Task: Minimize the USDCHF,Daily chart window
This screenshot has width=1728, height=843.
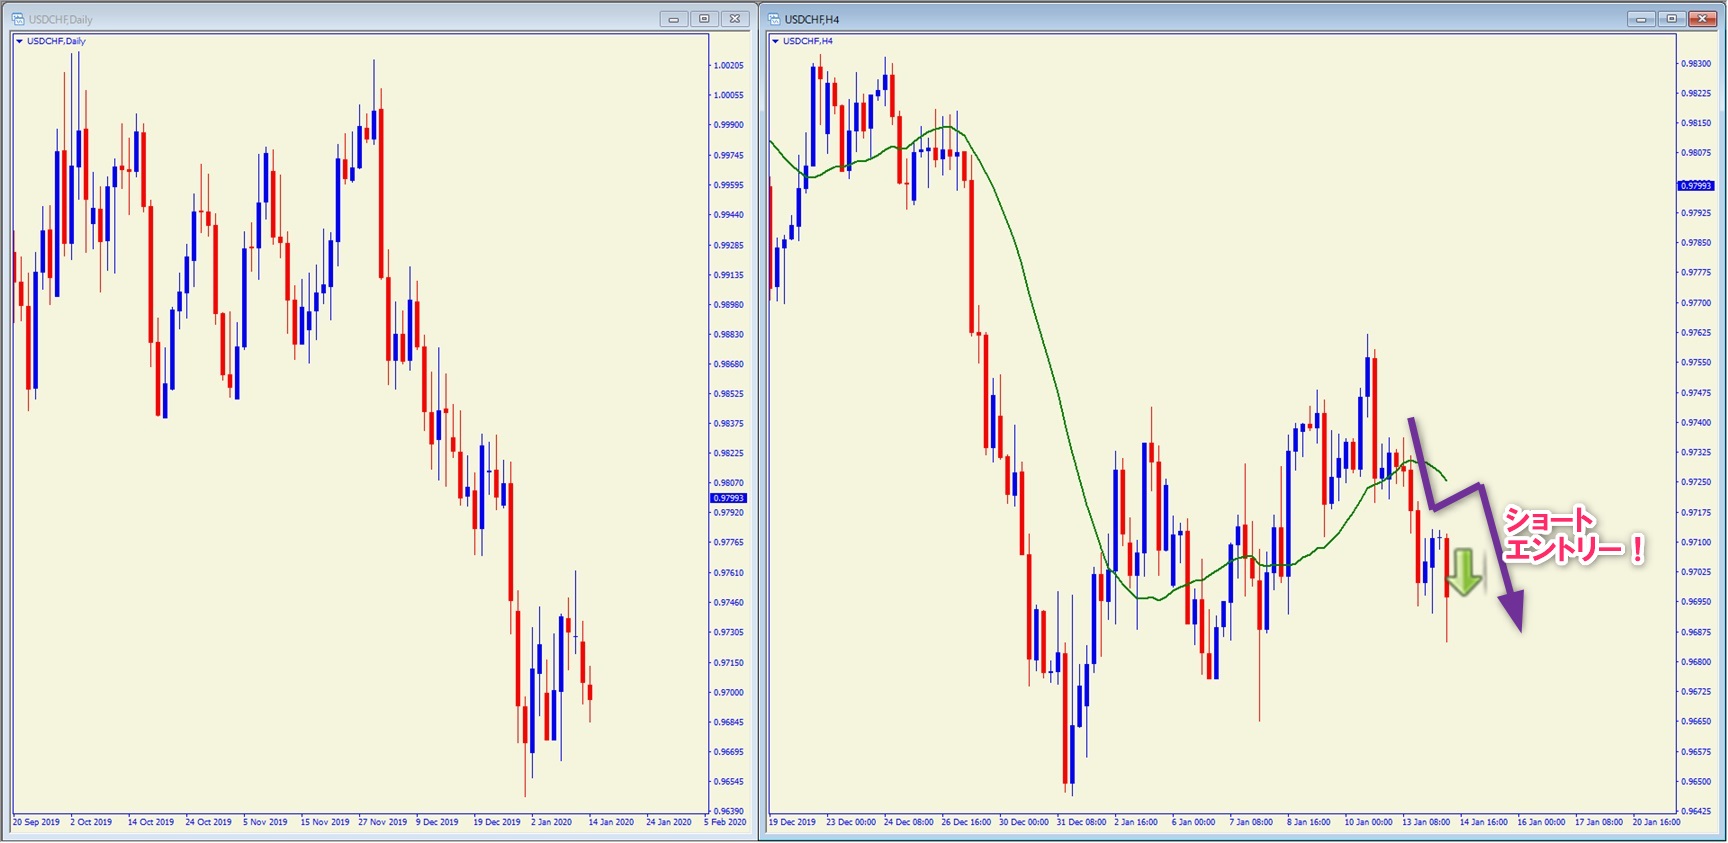Action: (x=674, y=19)
